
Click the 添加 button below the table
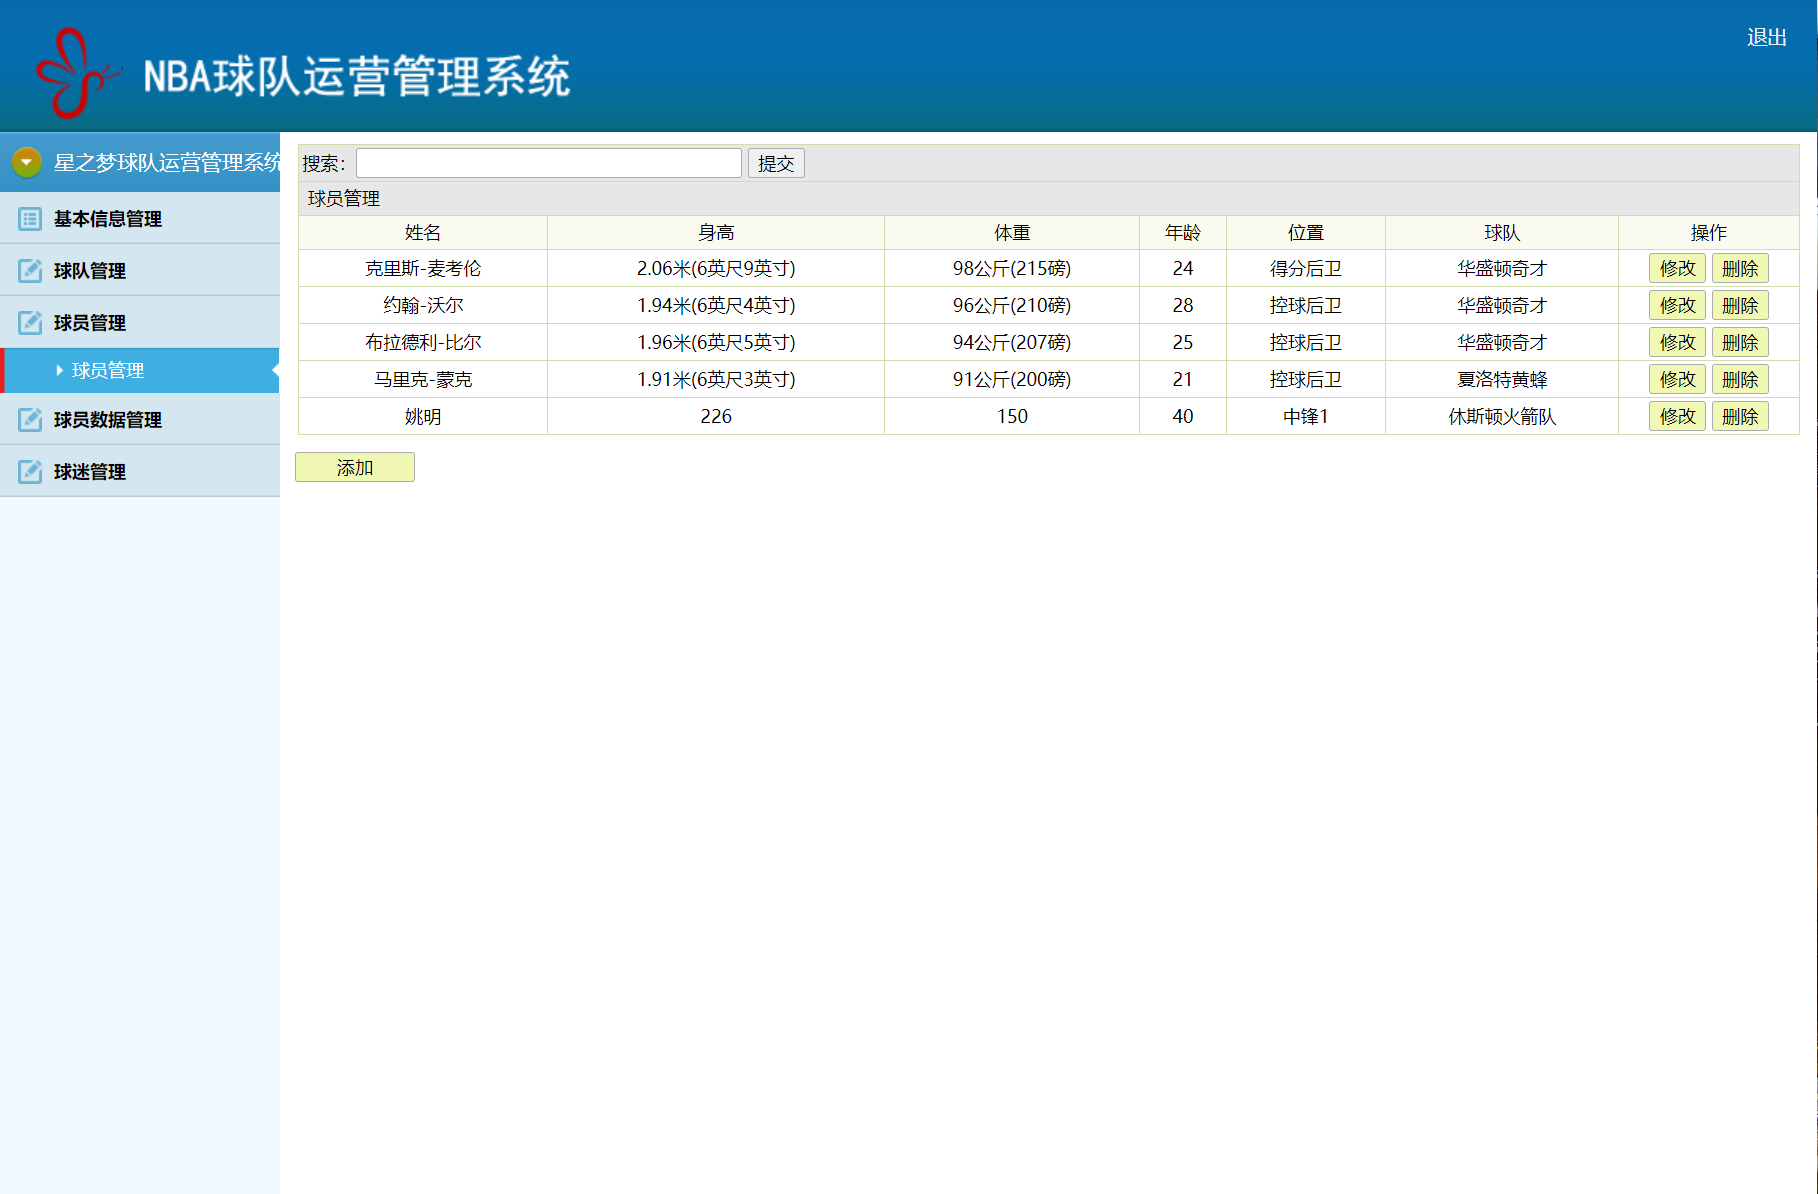354,466
